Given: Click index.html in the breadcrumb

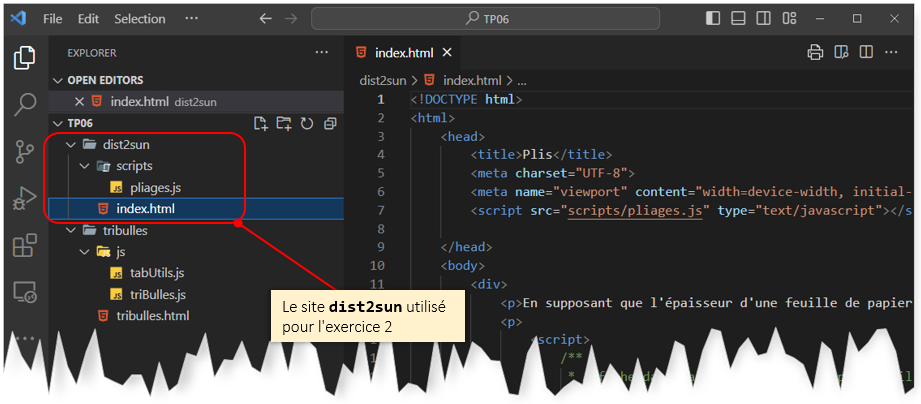Looking at the screenshot, I should [x=472, y=80].
